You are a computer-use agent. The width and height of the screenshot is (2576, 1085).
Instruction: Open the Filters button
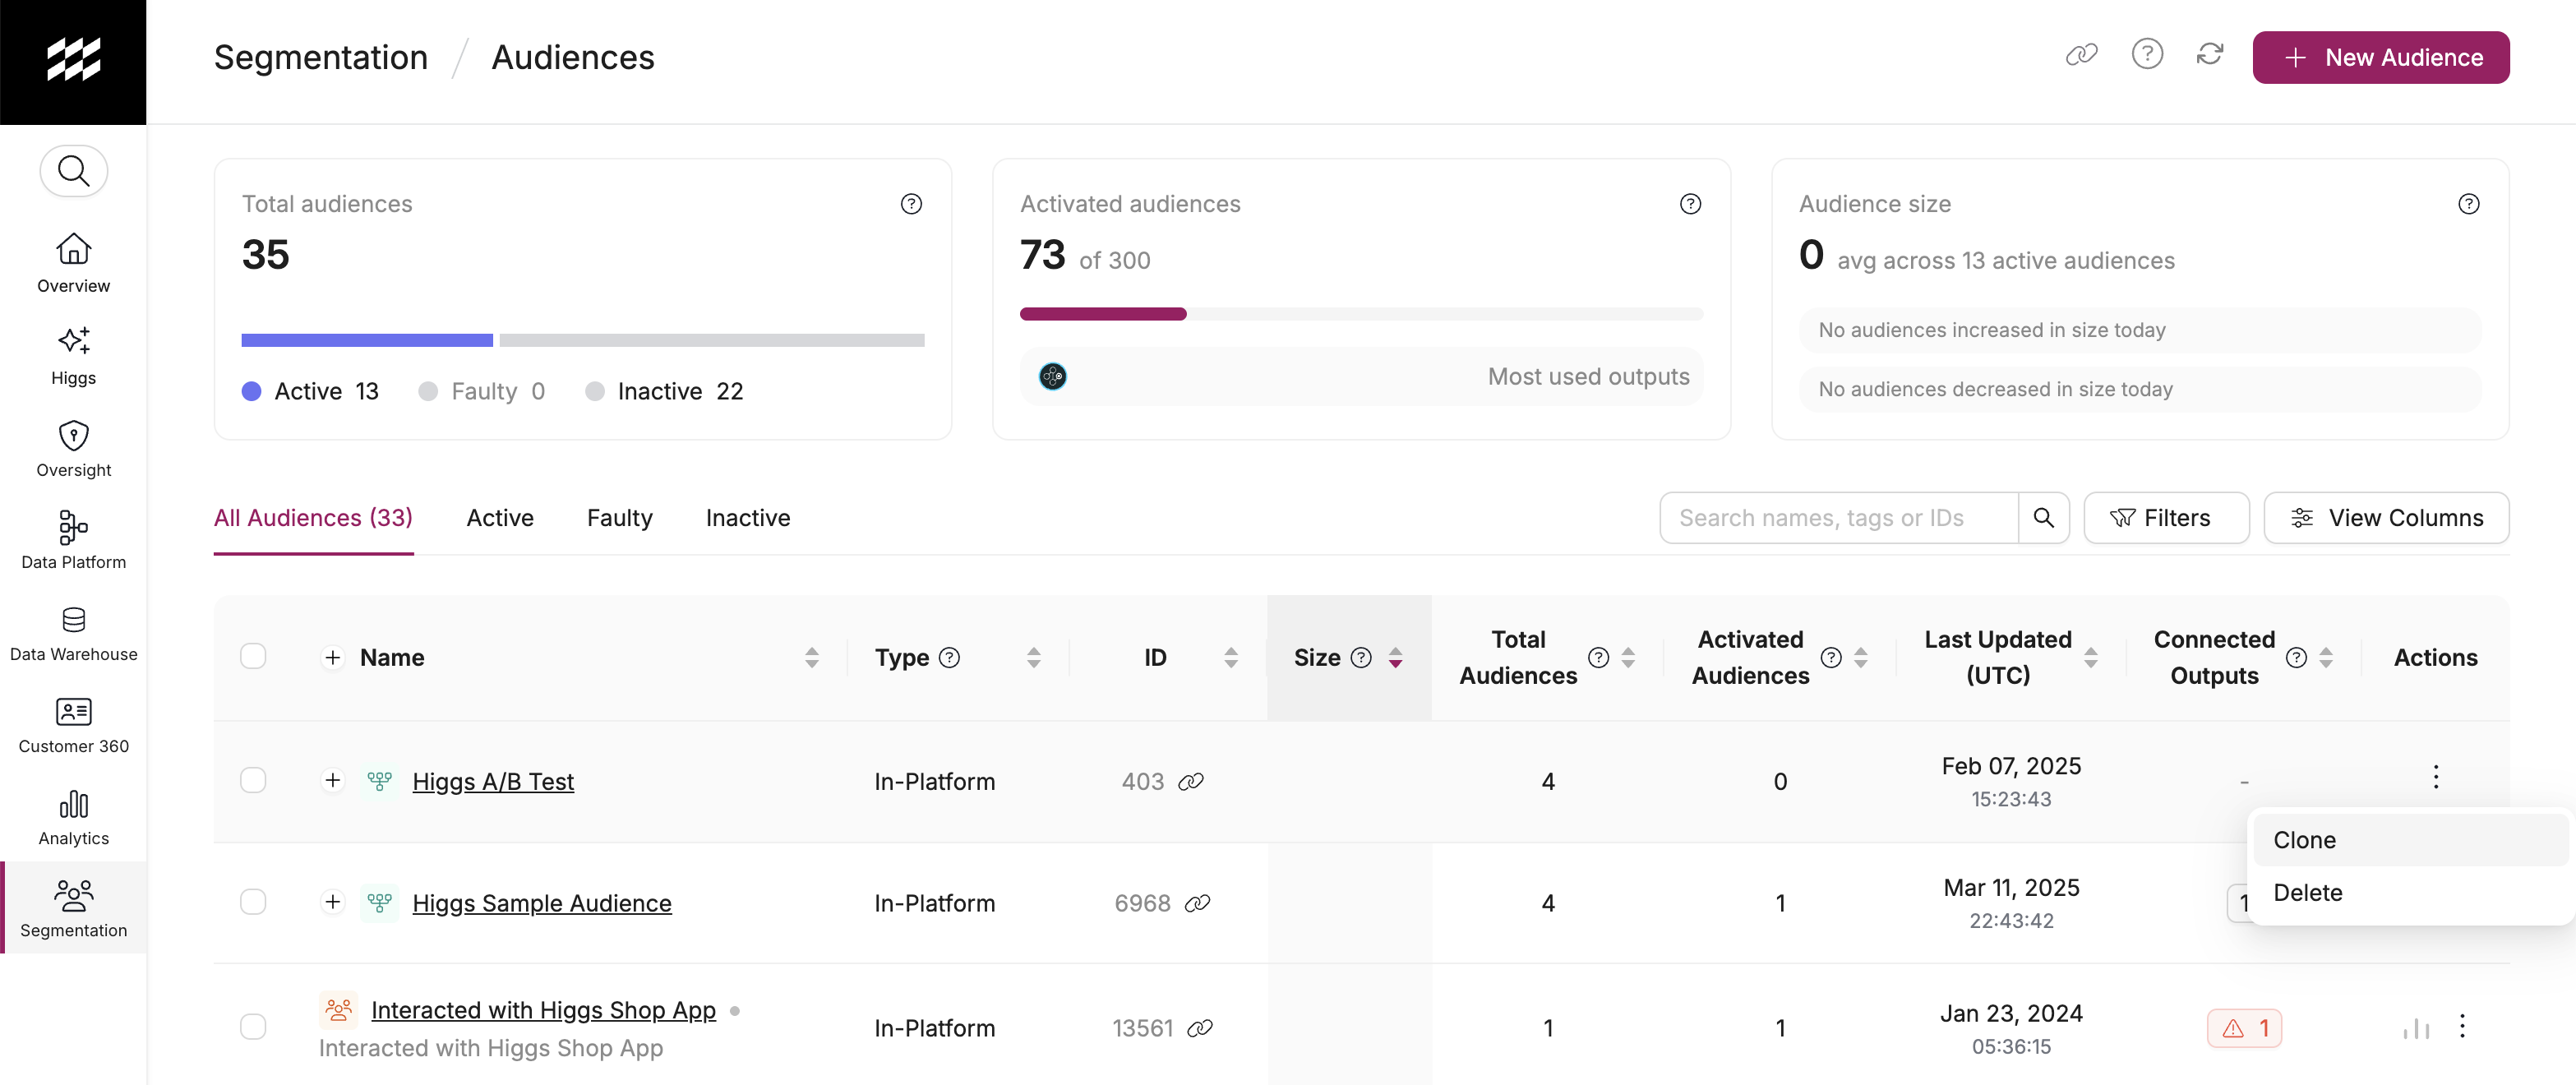click(2166, 518)
